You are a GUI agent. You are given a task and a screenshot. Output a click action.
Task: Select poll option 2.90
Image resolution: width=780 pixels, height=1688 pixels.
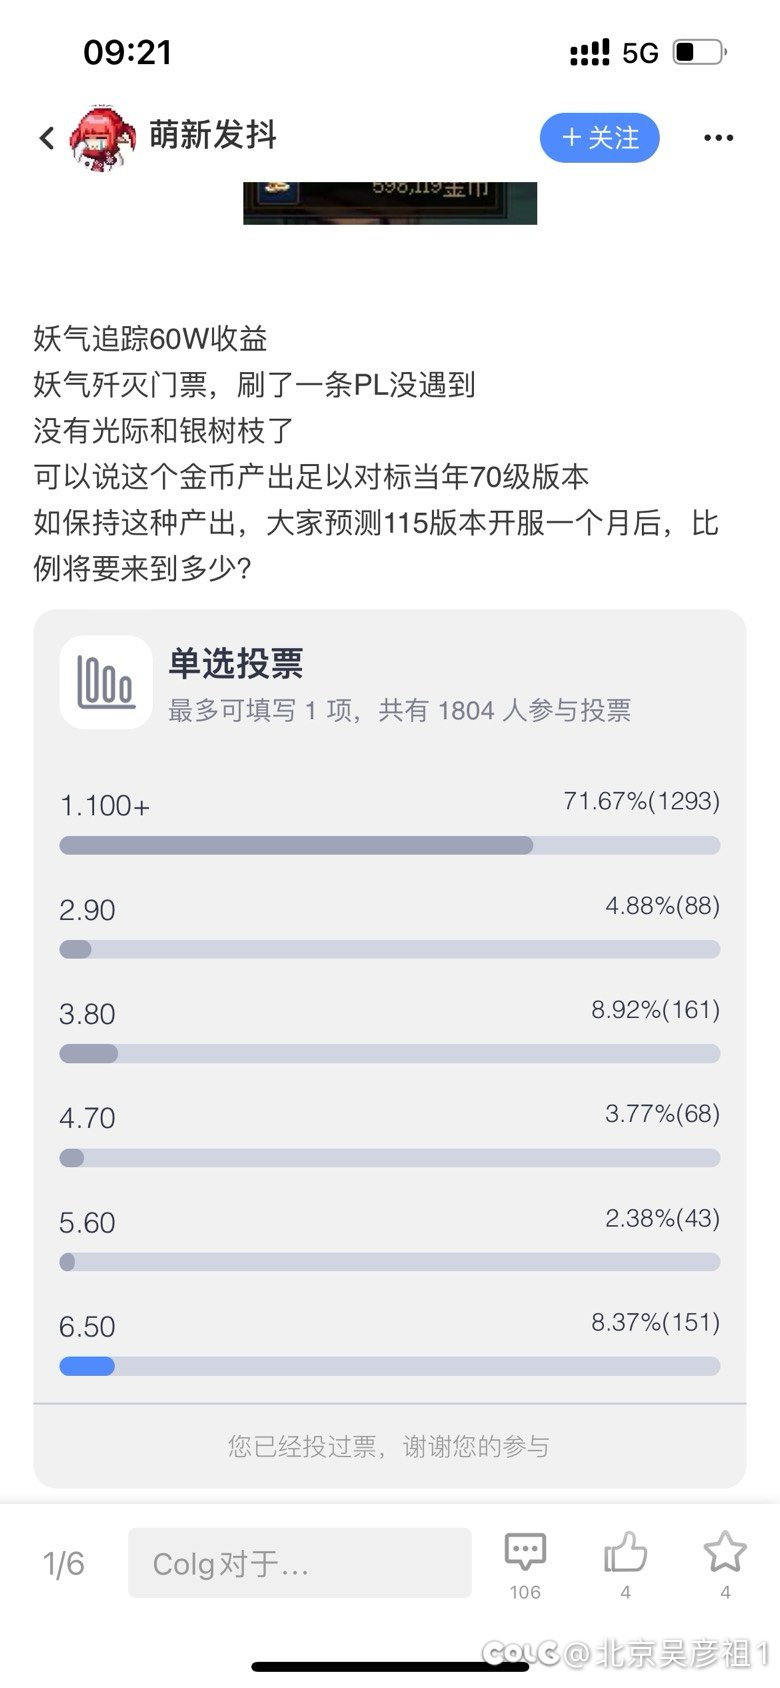(x=88, y=910)
